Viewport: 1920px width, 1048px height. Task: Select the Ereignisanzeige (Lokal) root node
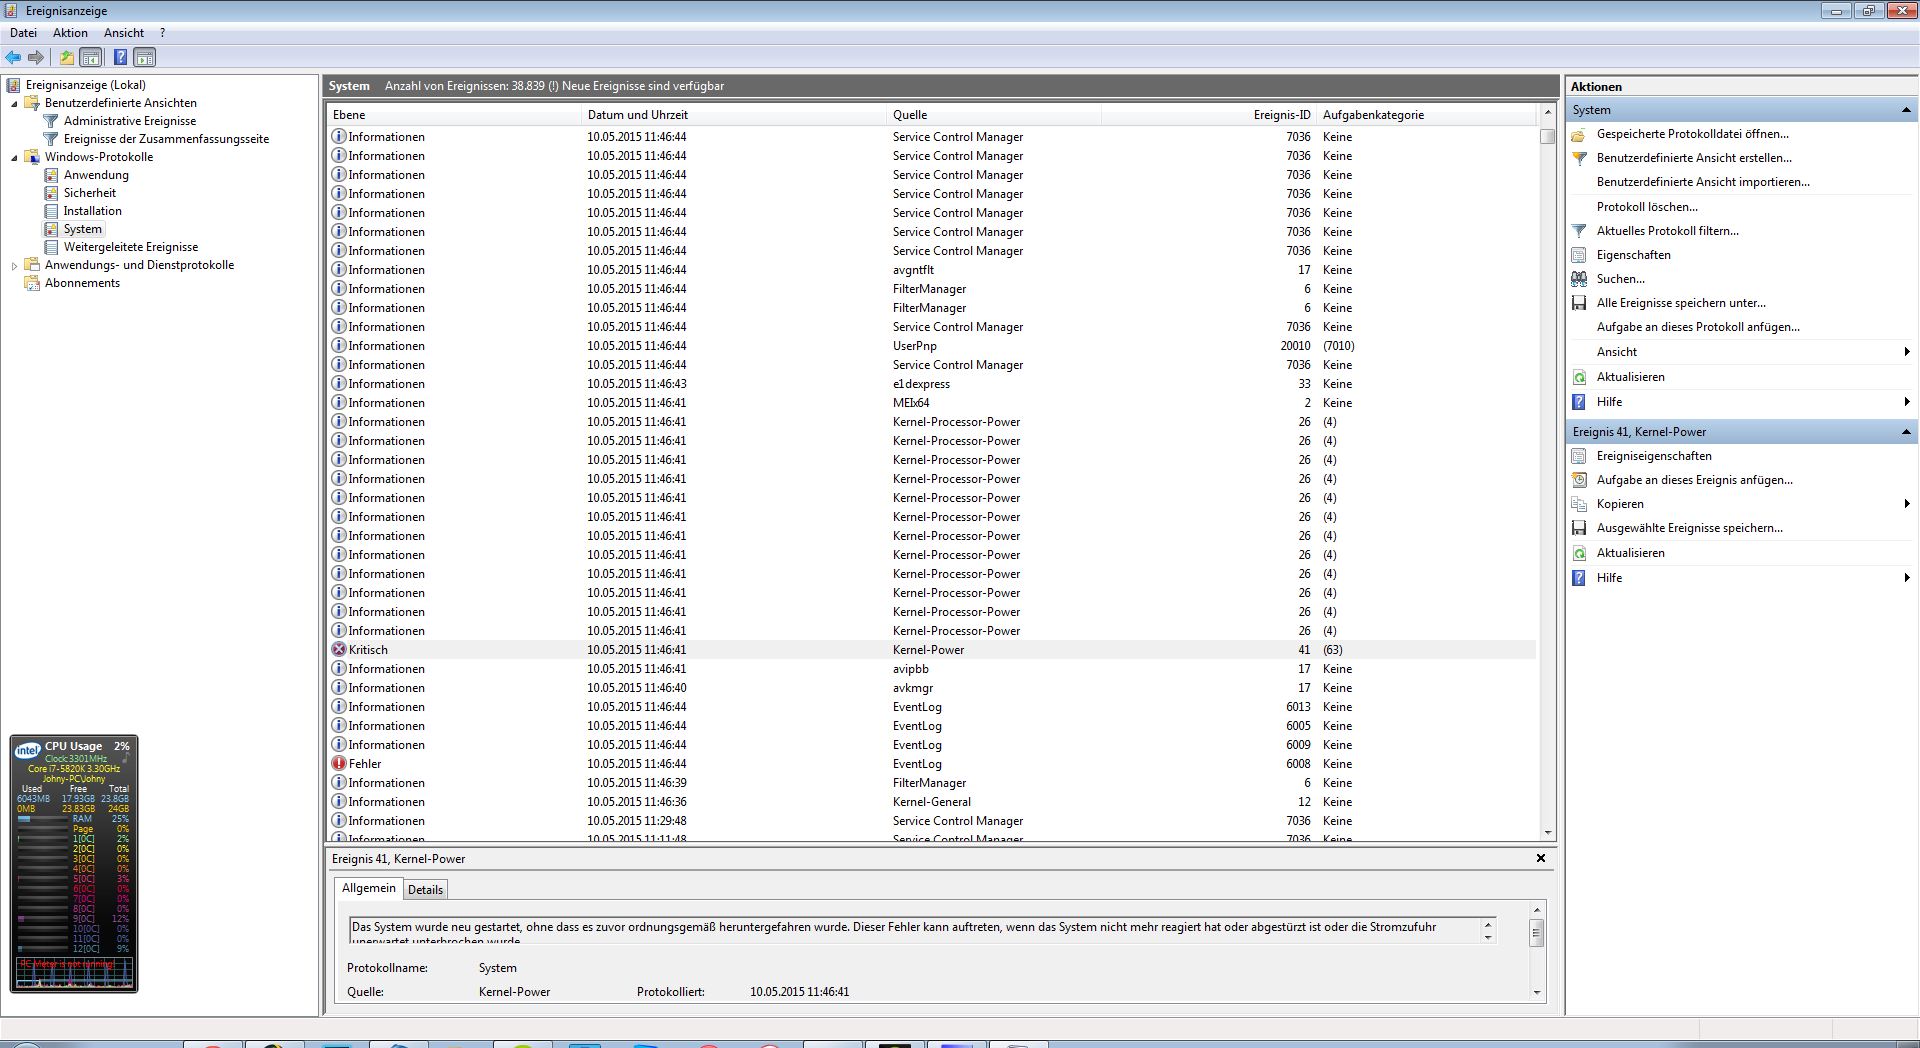(86, 85)
